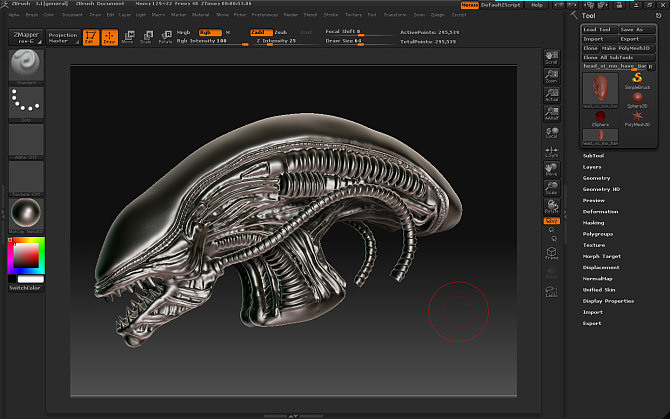Enable Mrgb paint mode

[184, 32]
